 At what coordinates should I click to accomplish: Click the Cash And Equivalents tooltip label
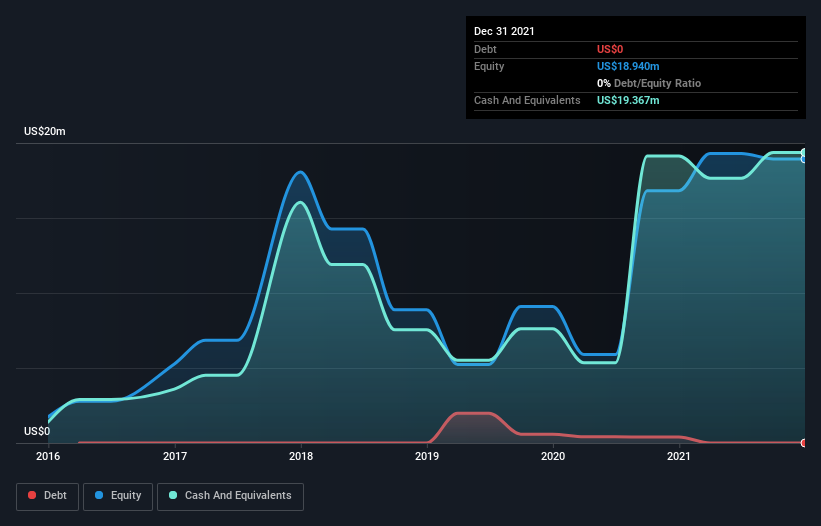pyautogui.click(x=527, y=100)
